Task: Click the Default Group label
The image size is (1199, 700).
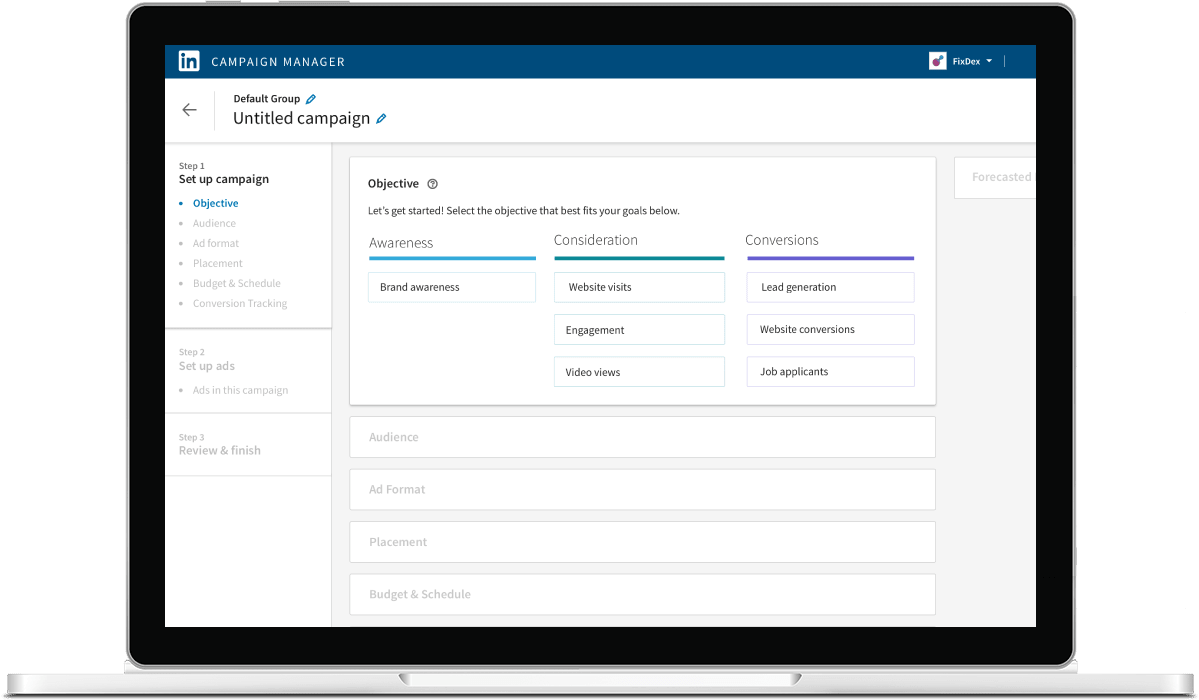Action: tap(267, 99)
